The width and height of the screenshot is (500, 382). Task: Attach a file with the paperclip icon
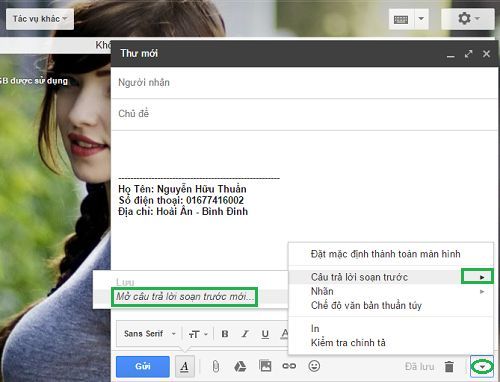216,366
